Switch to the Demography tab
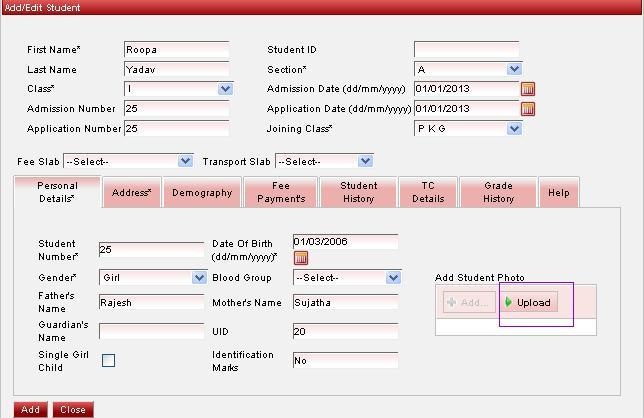 [x=202, y=193]
